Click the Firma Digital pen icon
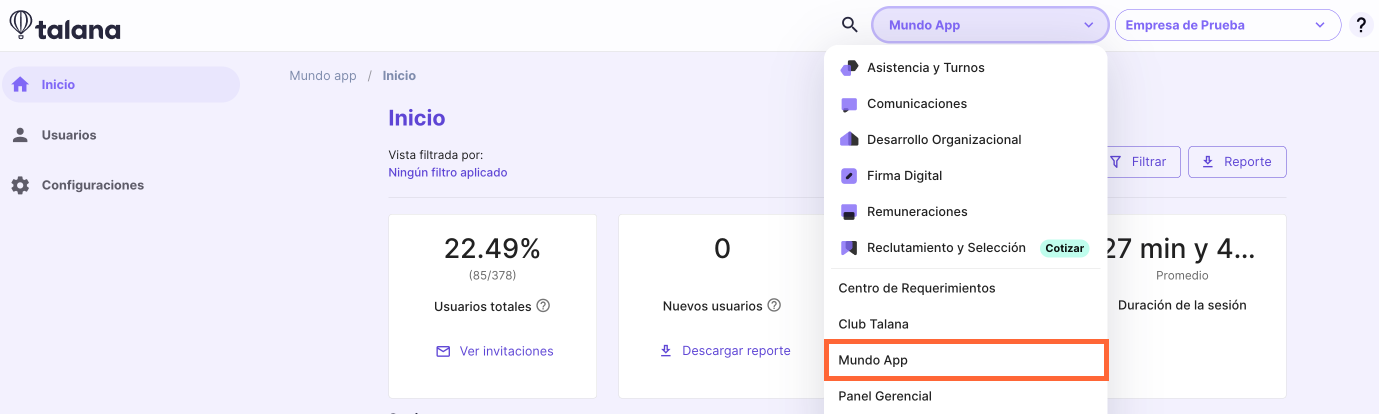1379x414 pixels. 849,176
